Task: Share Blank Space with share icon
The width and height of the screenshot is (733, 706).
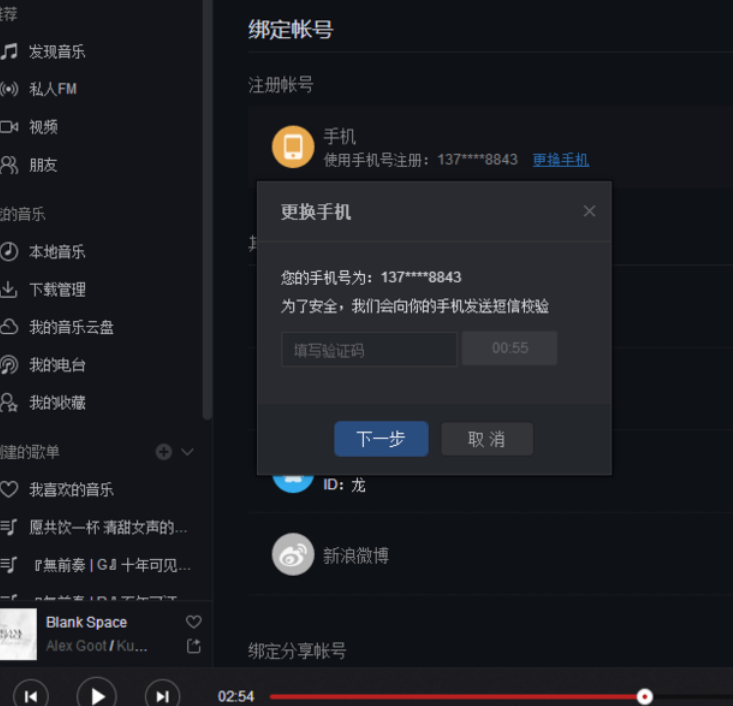Action: point(194,646)
